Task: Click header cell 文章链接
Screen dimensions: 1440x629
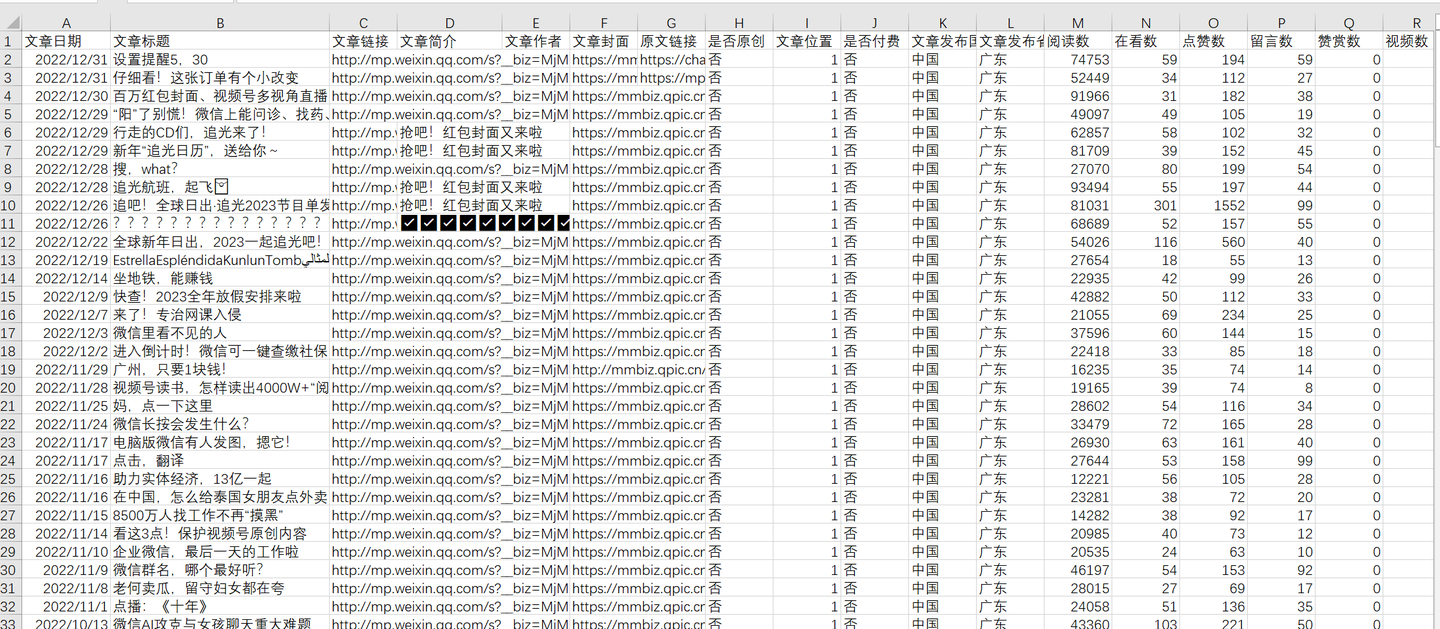Action: (363, 41)
